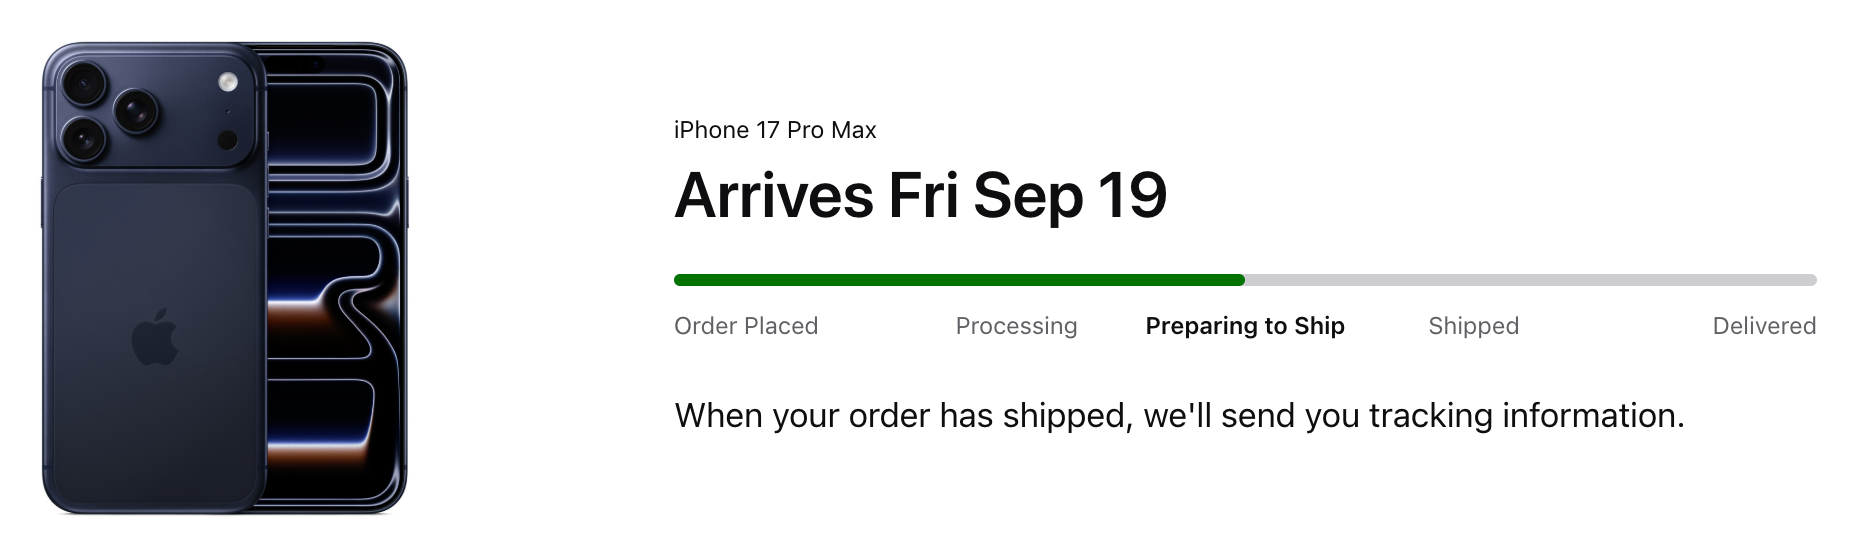
Task: Click the bottom-left camera lens
Action: pyautogui.click(x=82, y=139)
